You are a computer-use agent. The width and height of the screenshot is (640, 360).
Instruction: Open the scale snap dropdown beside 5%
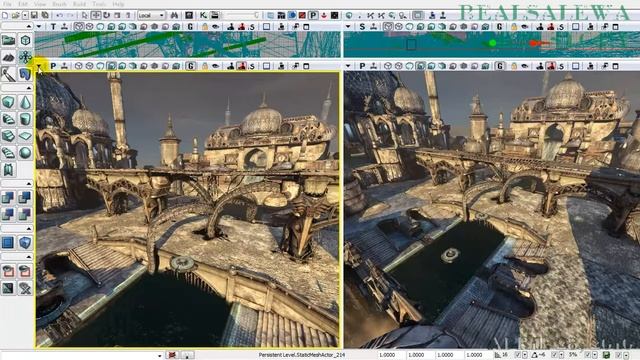594,355
